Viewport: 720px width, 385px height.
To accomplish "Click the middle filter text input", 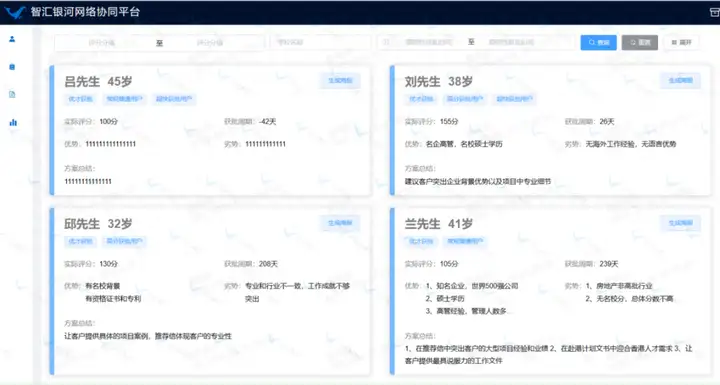I will (321, 42).
